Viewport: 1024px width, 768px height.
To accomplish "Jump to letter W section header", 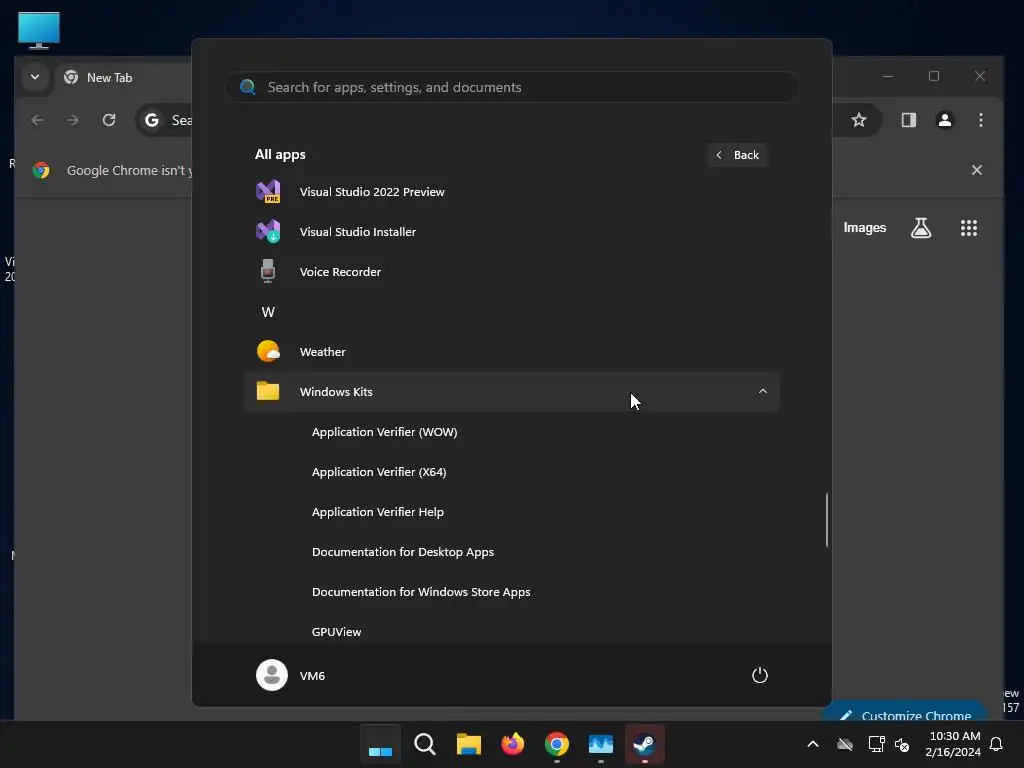I will coord(268,312).
